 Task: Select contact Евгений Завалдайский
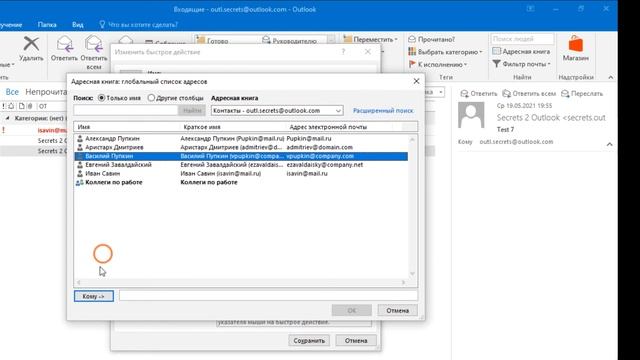(x=241, y=164)
